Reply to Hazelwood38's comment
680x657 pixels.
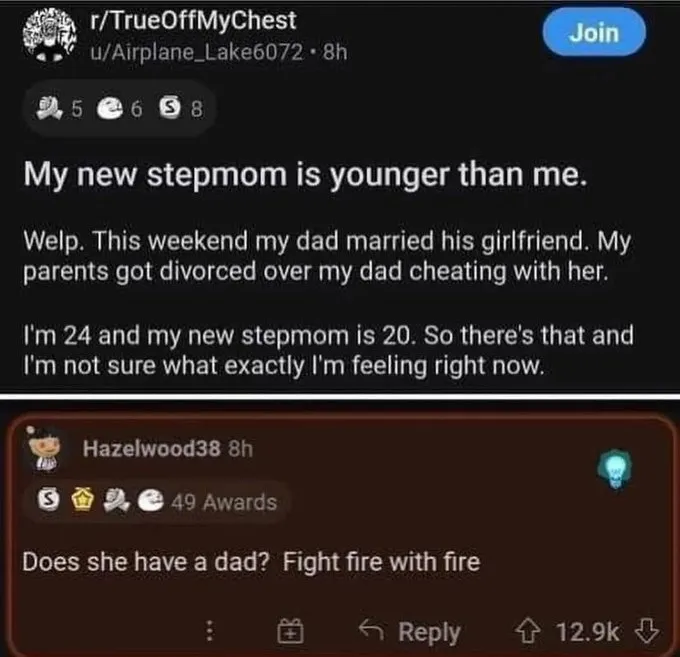pyautogui.click(x=410, y=631)
